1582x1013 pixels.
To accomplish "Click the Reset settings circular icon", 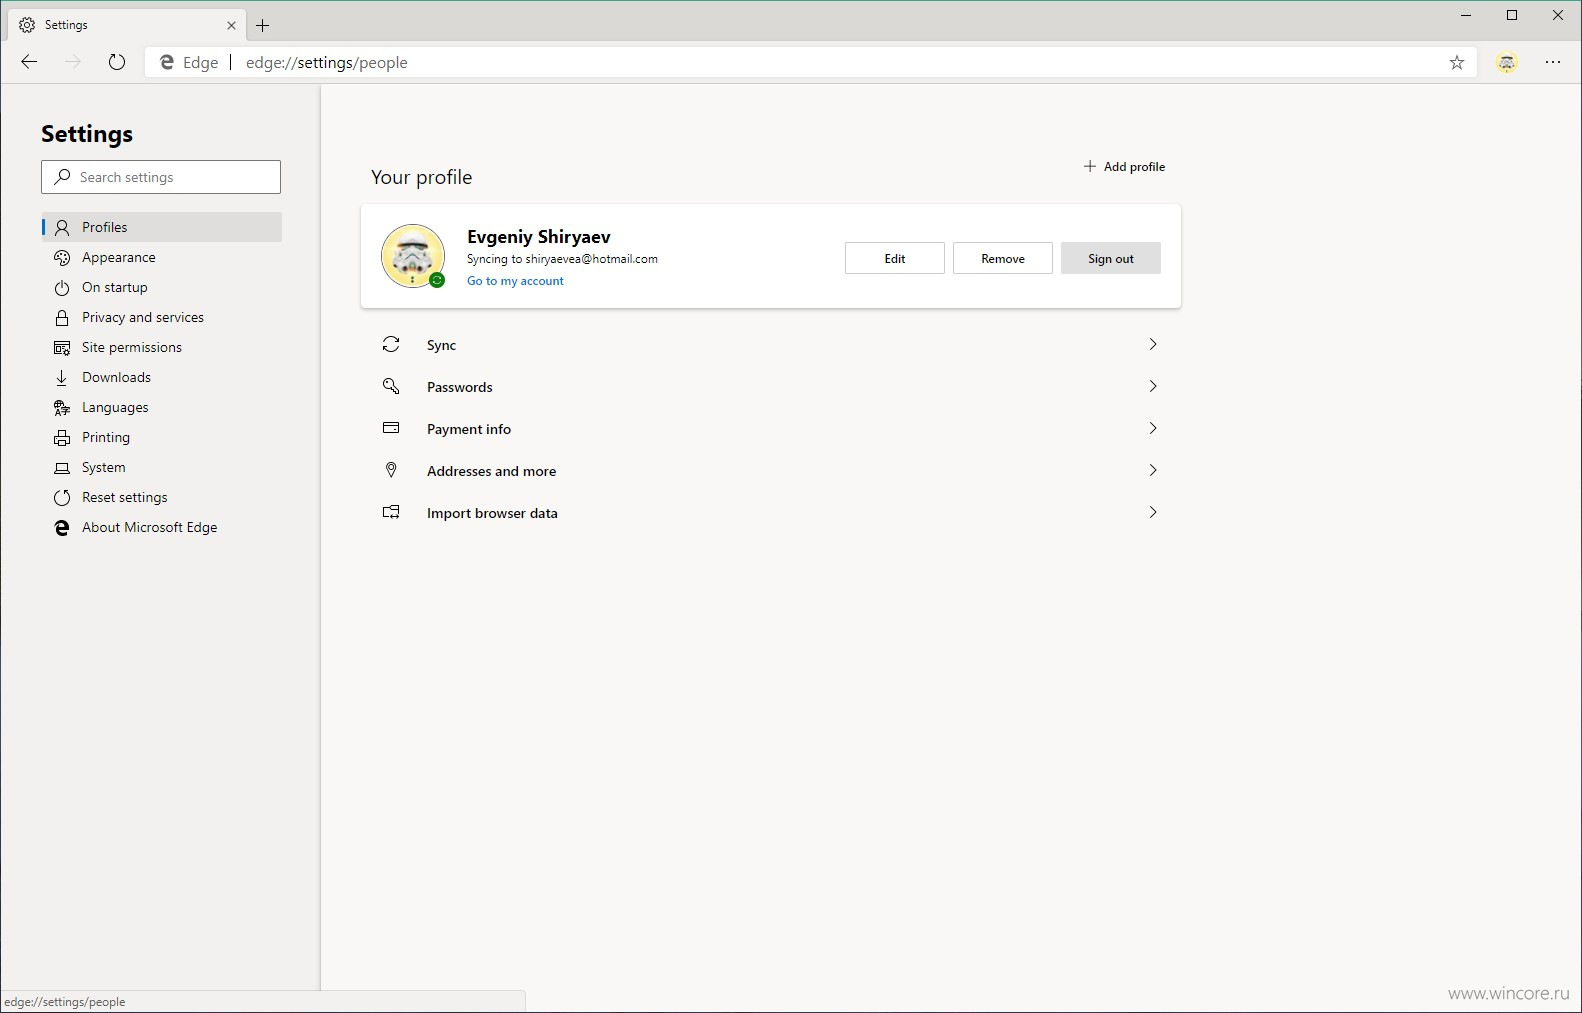I will coord(62,497).
